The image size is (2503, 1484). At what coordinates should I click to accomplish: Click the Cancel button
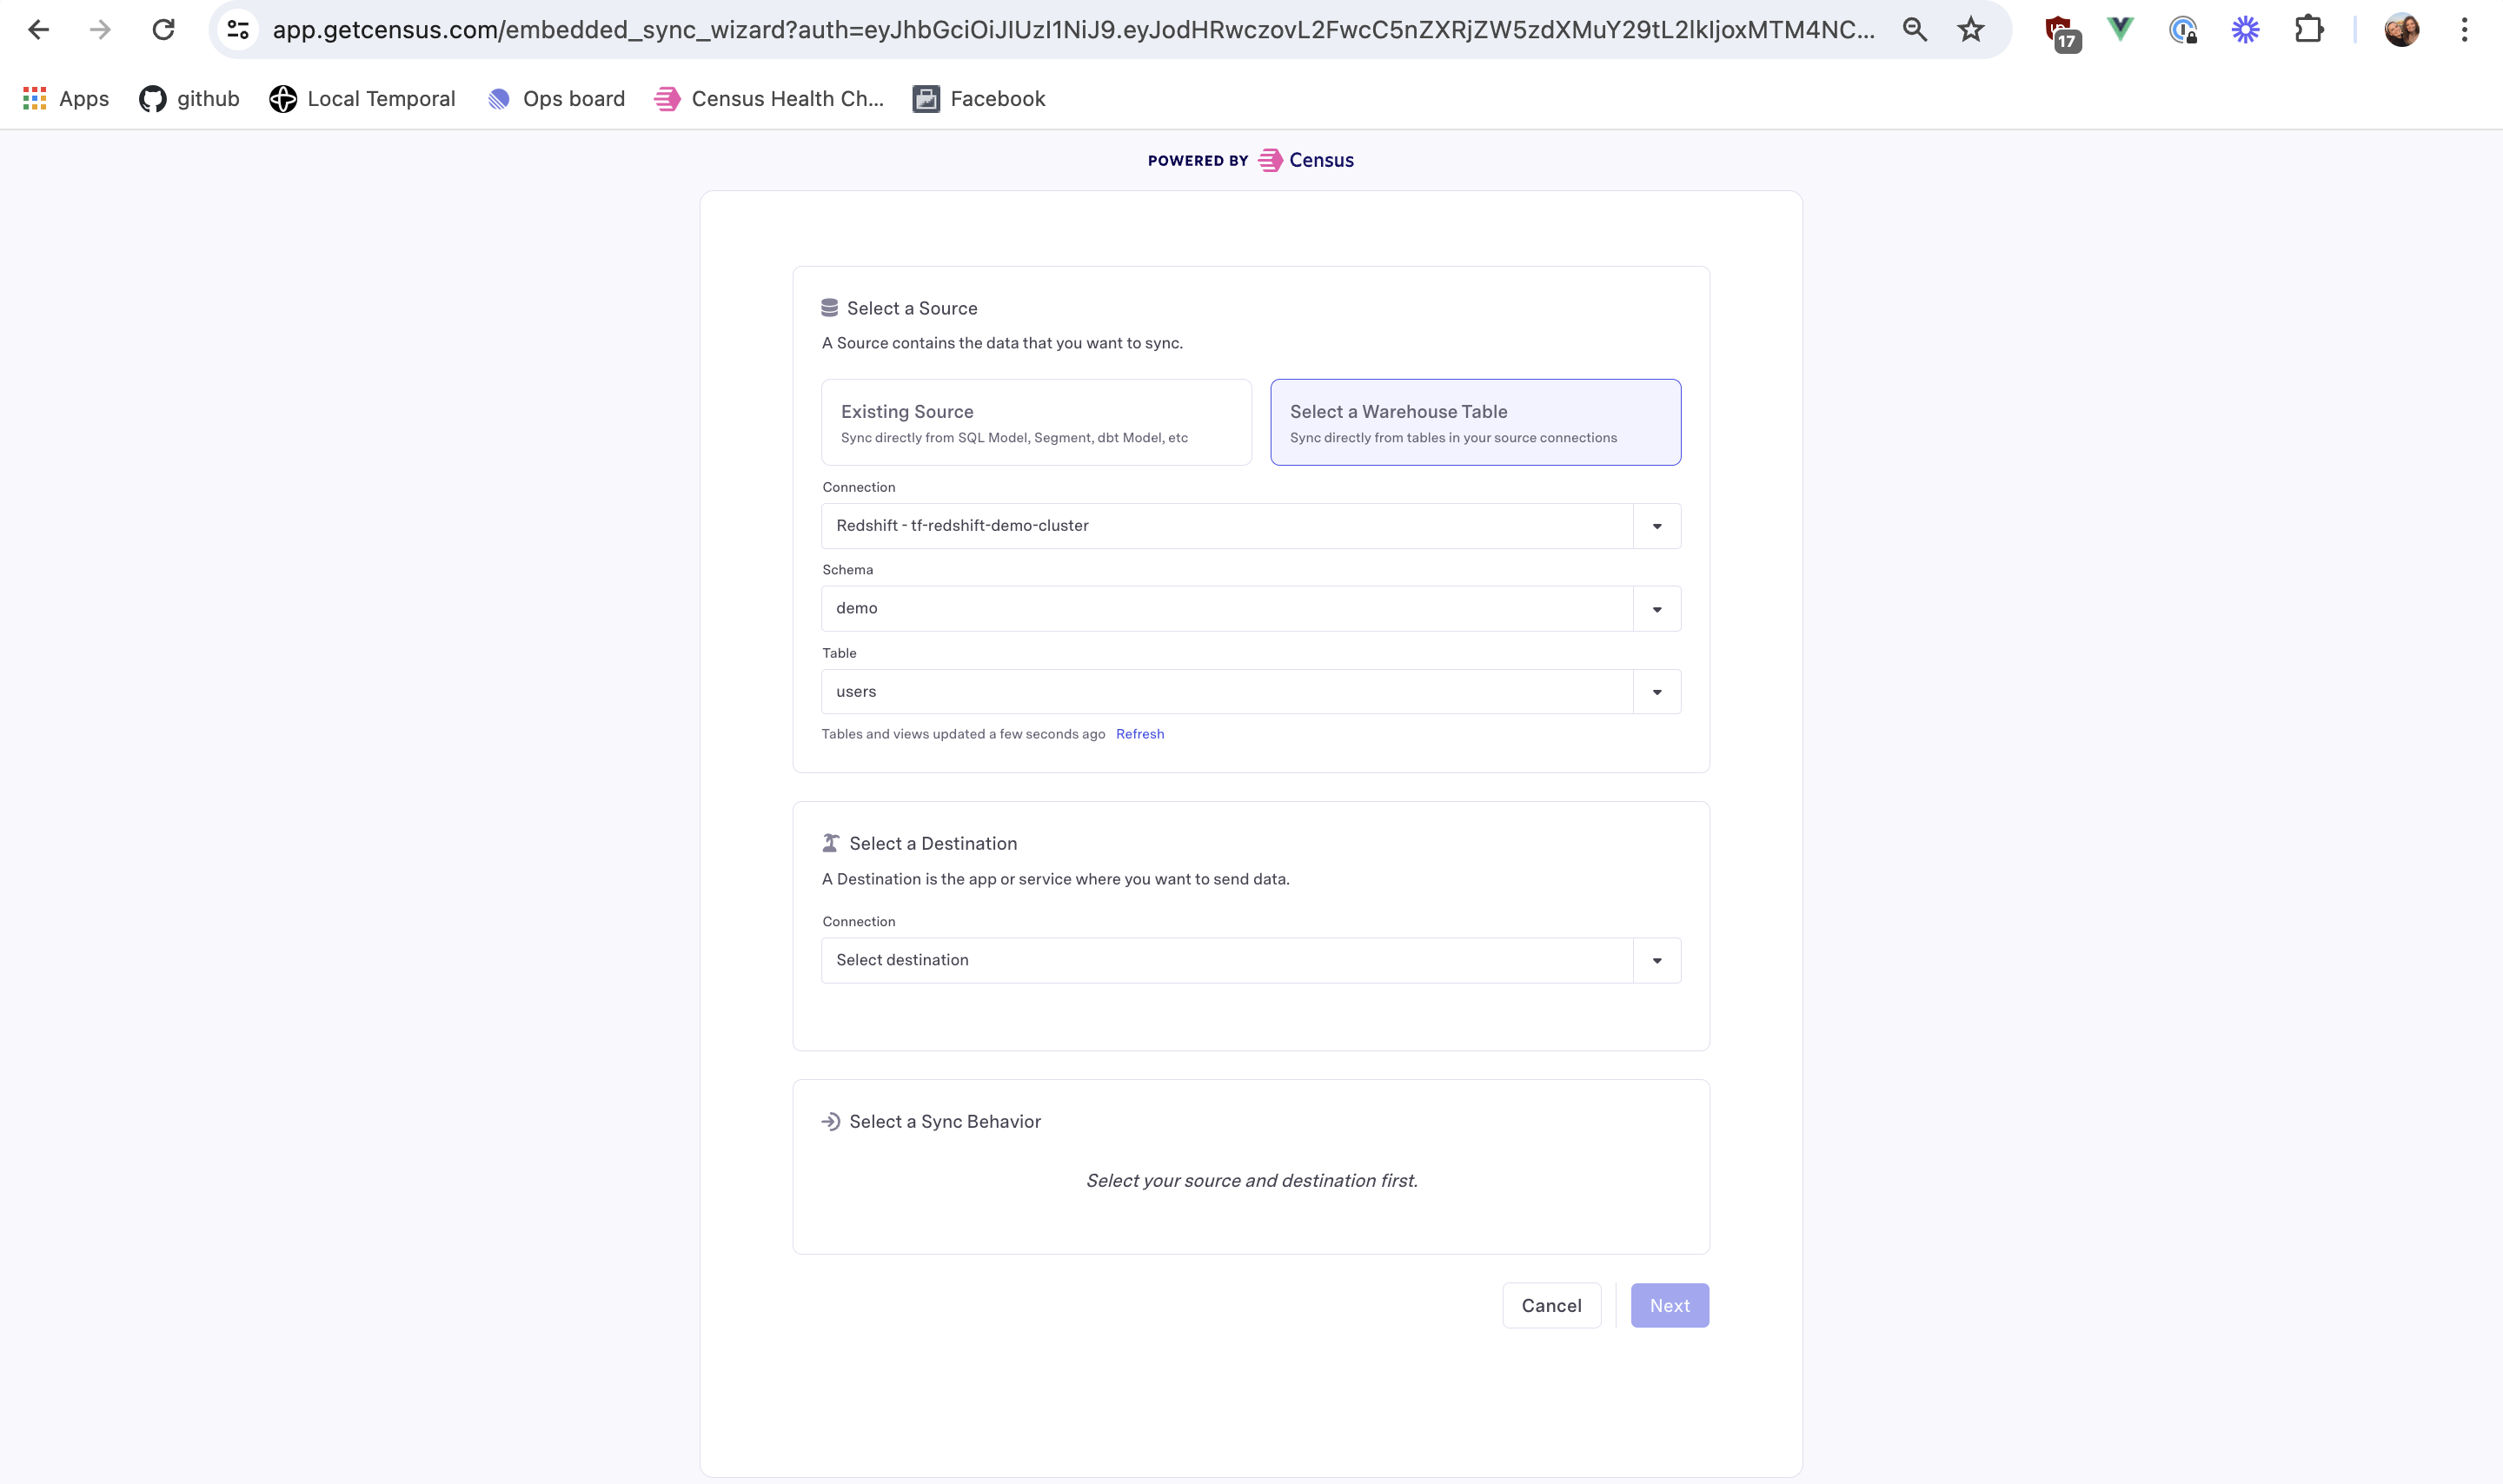1551,1306
